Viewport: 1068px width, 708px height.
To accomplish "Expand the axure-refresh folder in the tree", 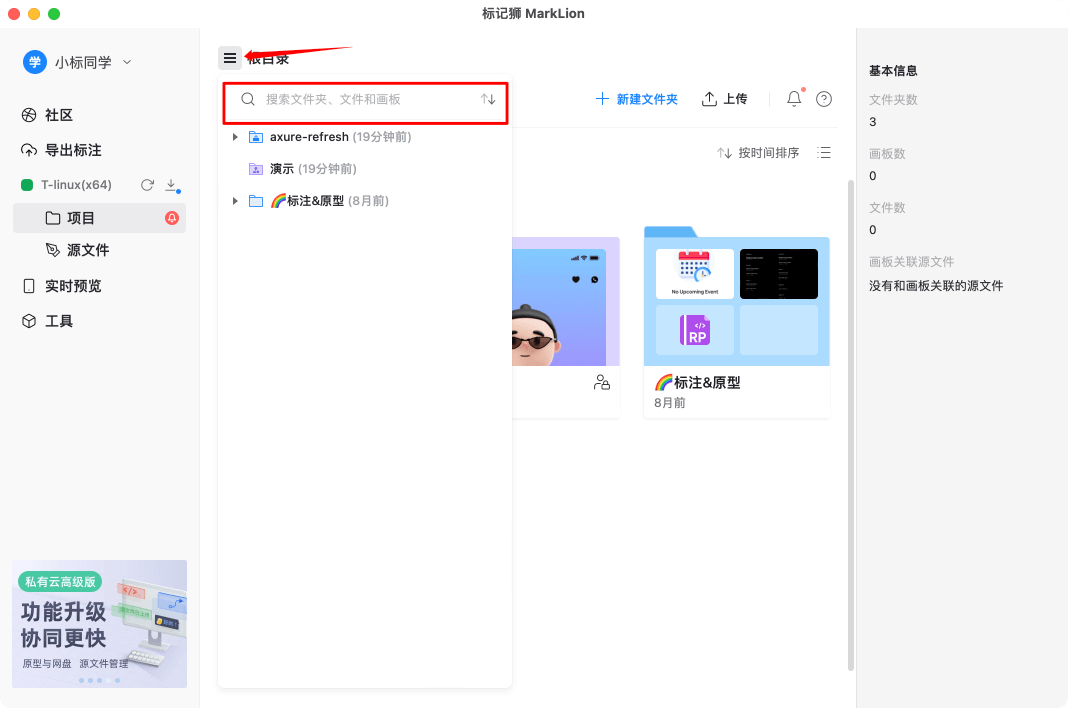I will coord(235,137).
